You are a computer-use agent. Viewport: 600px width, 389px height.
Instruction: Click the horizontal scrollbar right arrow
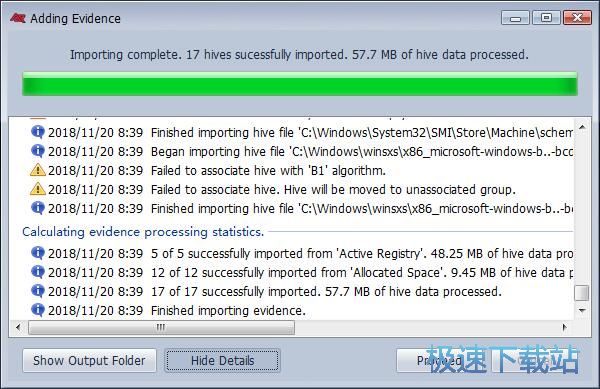(564, 327)
